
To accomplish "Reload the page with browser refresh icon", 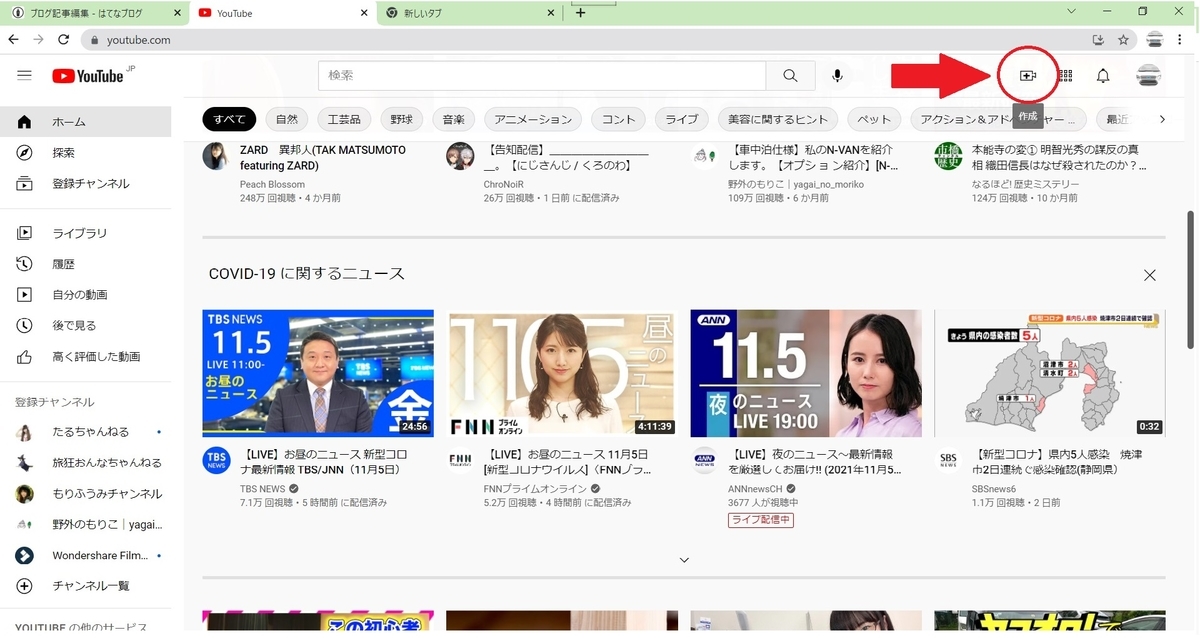I will coord(64,40).
